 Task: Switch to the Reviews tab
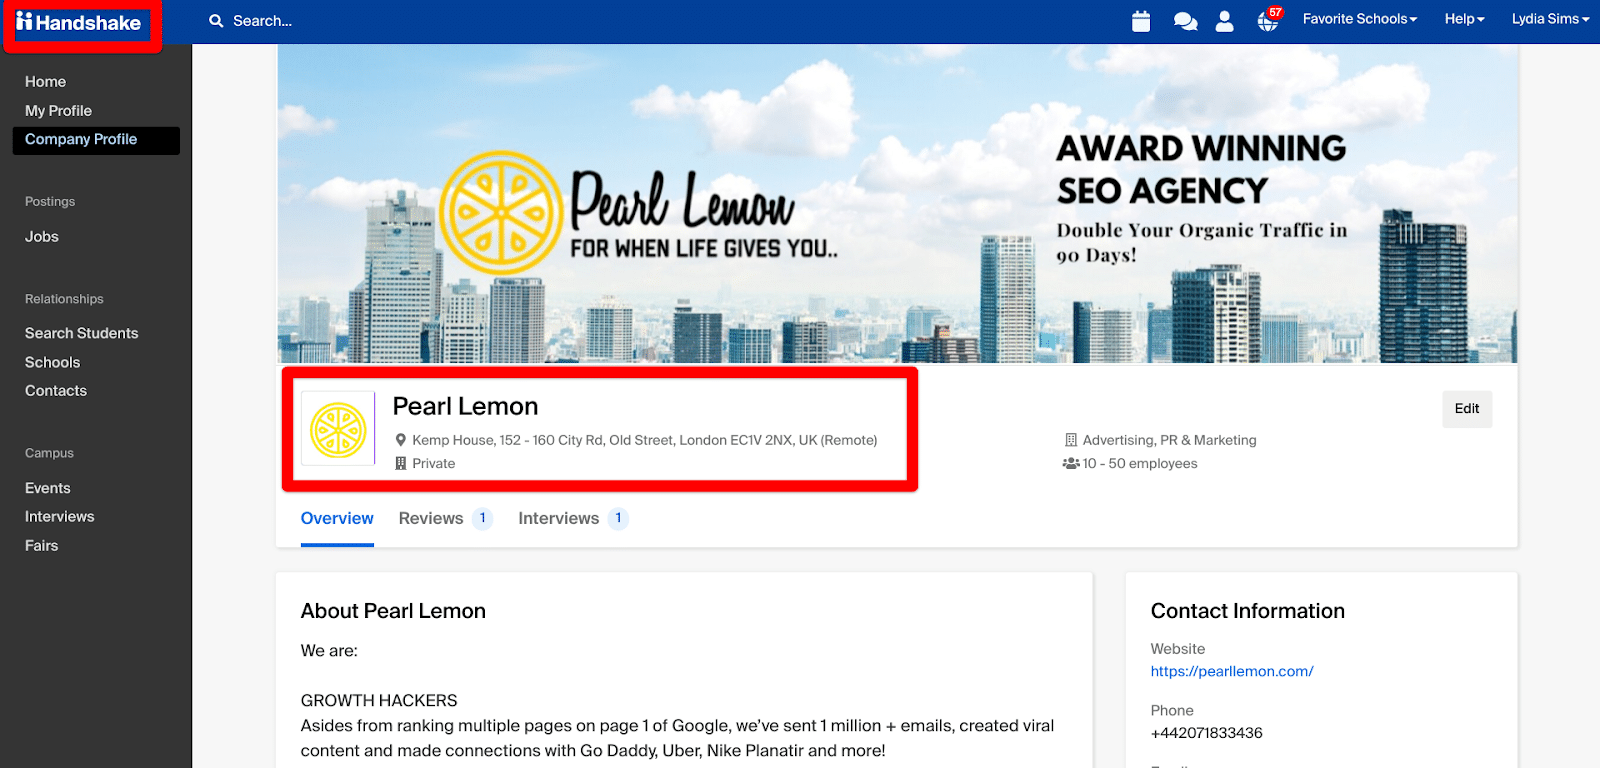(x=445, y=518)
